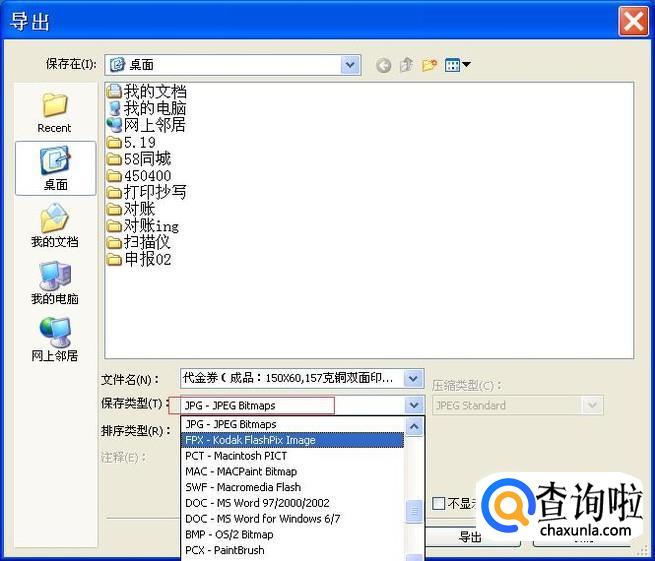The height and width of the screenshot is (561, 655).
Task: Select the 5.19 folder
Action: pyautogui.click(x=131, y=142)
